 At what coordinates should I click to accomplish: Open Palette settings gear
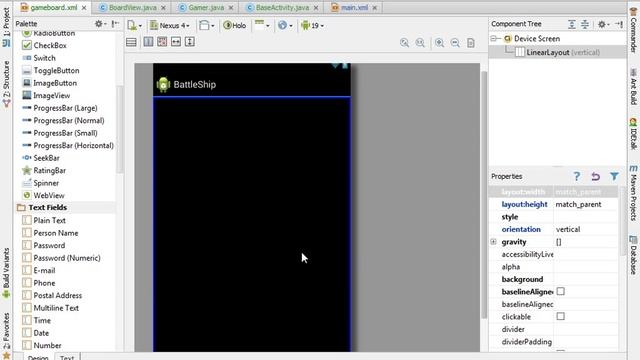[100, 24]
